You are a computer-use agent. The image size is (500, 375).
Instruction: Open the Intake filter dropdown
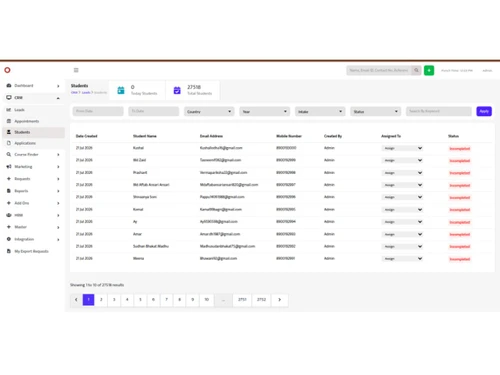320,111
